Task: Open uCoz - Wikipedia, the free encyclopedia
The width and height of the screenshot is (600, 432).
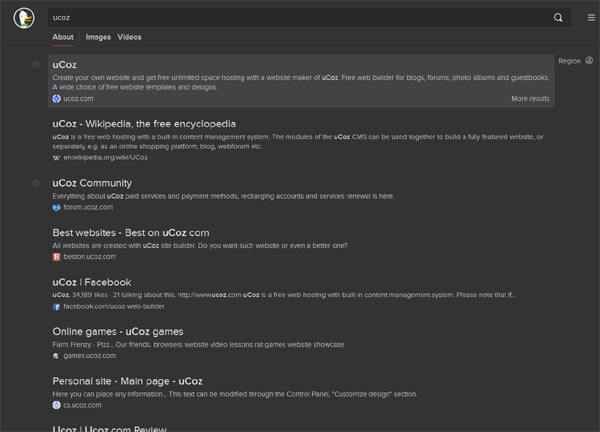Action: [144, 124]
